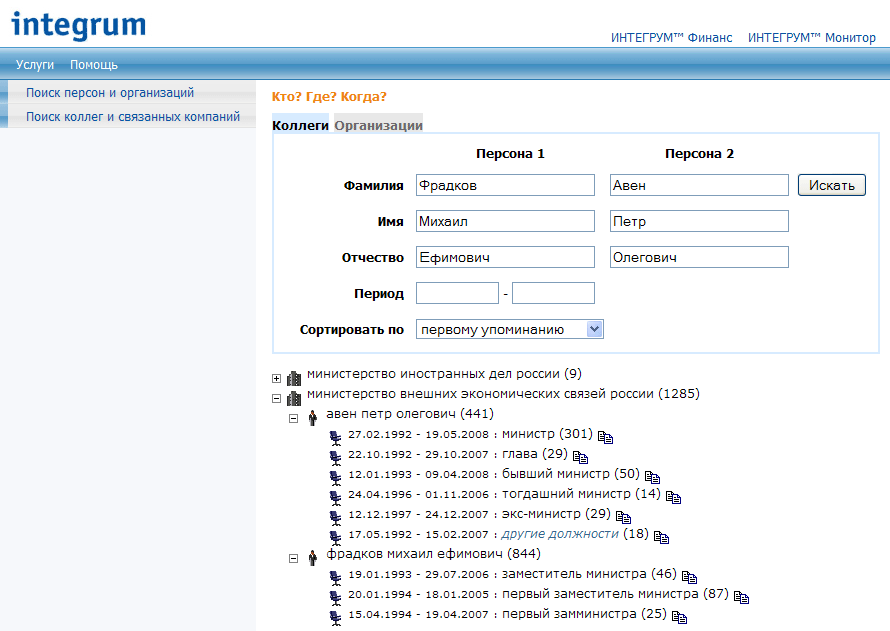This screenshot has height=631, width=890.
Task: Click the building icon beside министерство внешних экономических связей
Action: click(x=294, y=398)
